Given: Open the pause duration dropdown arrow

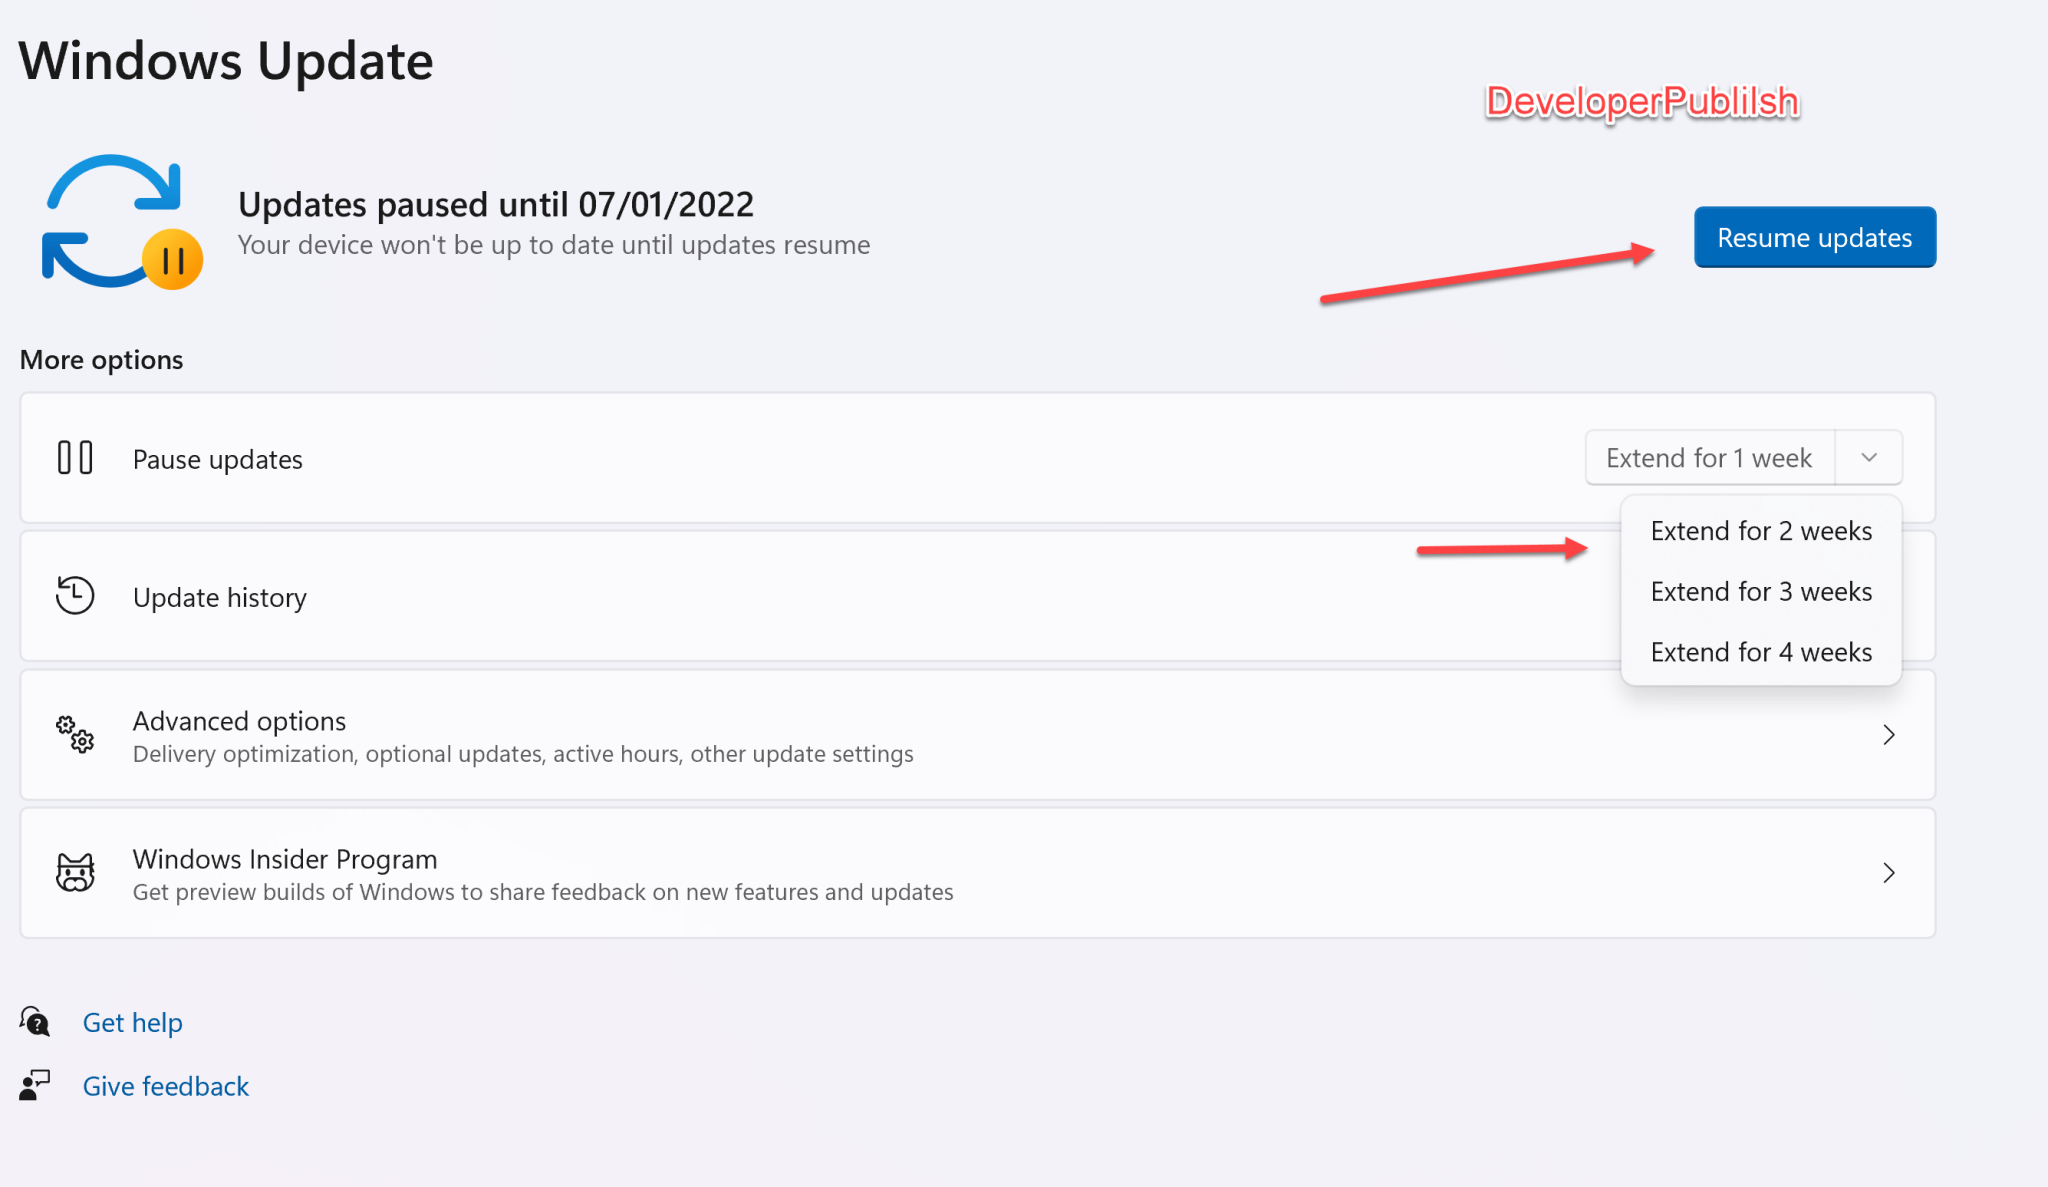Looking at the screenshot, I should (x=1868, y=458).
